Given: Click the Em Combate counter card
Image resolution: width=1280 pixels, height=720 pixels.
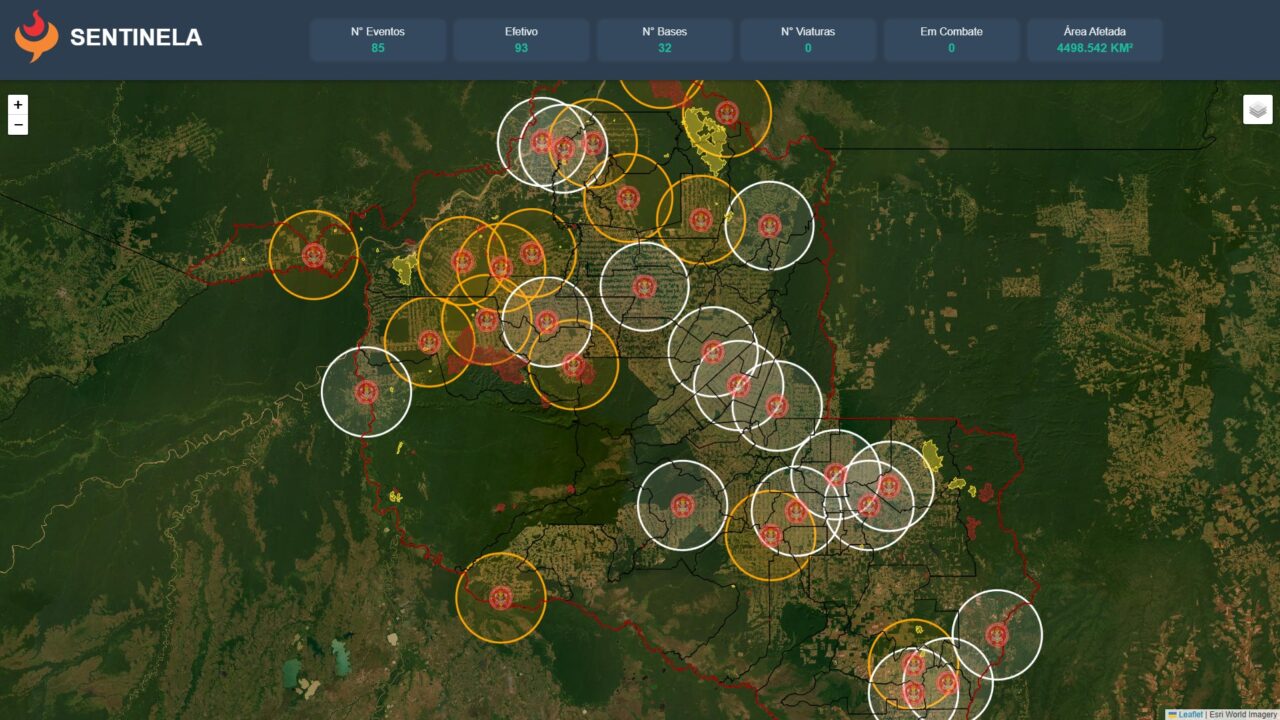Looking at the screenshot, I should coord(951,40).
